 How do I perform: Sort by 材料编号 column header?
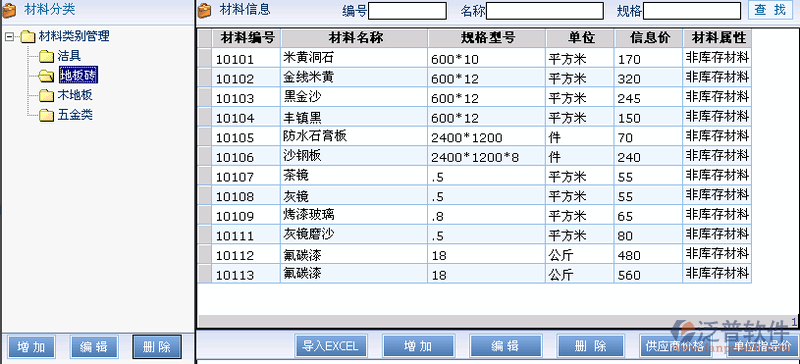246,38
